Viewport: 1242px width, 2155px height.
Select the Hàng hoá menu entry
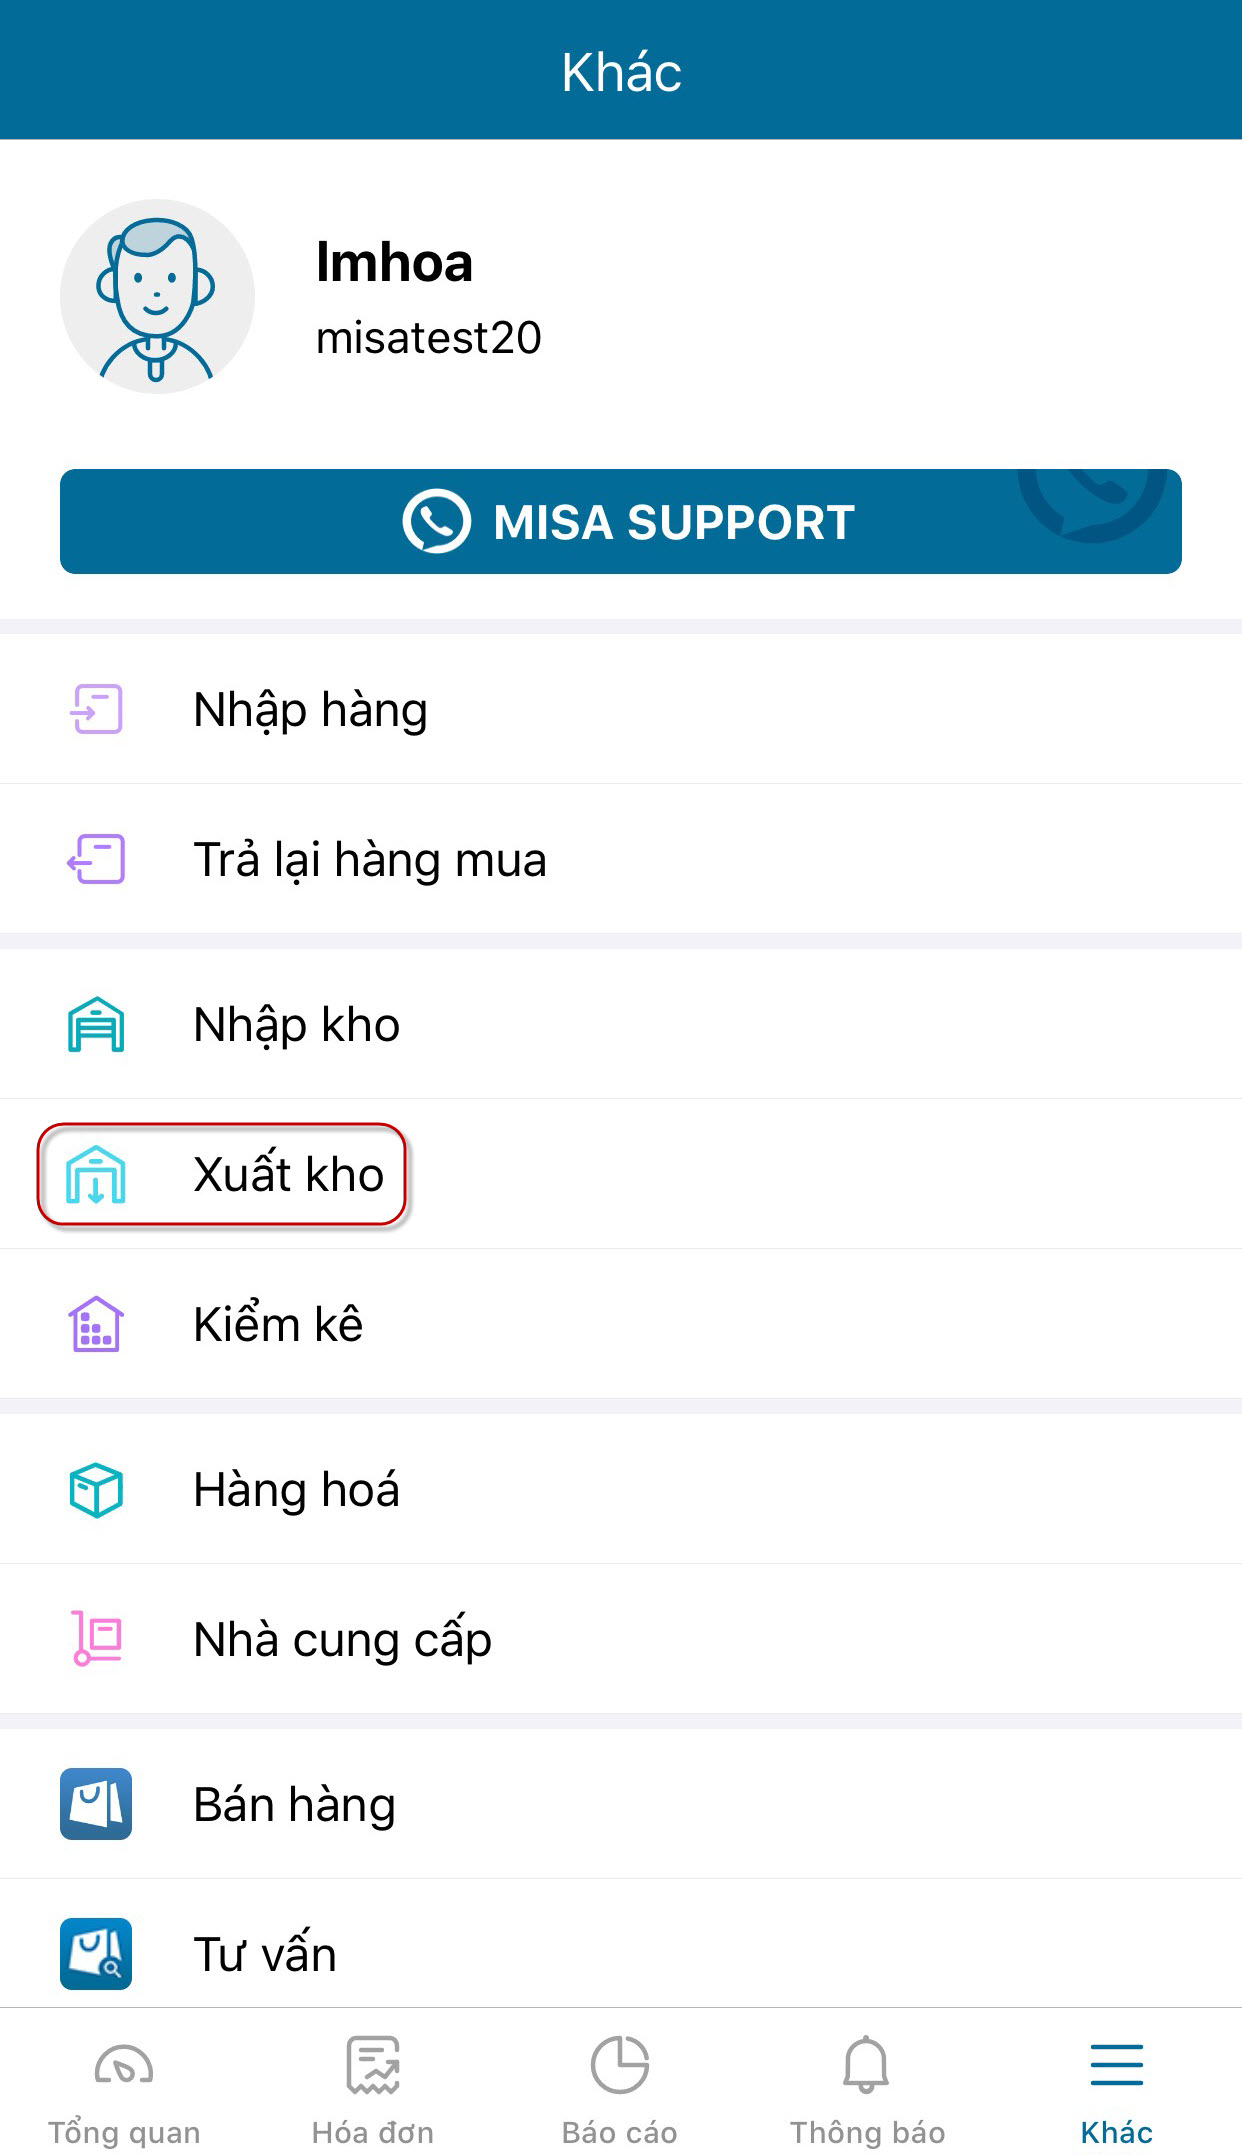[296, 1490]
